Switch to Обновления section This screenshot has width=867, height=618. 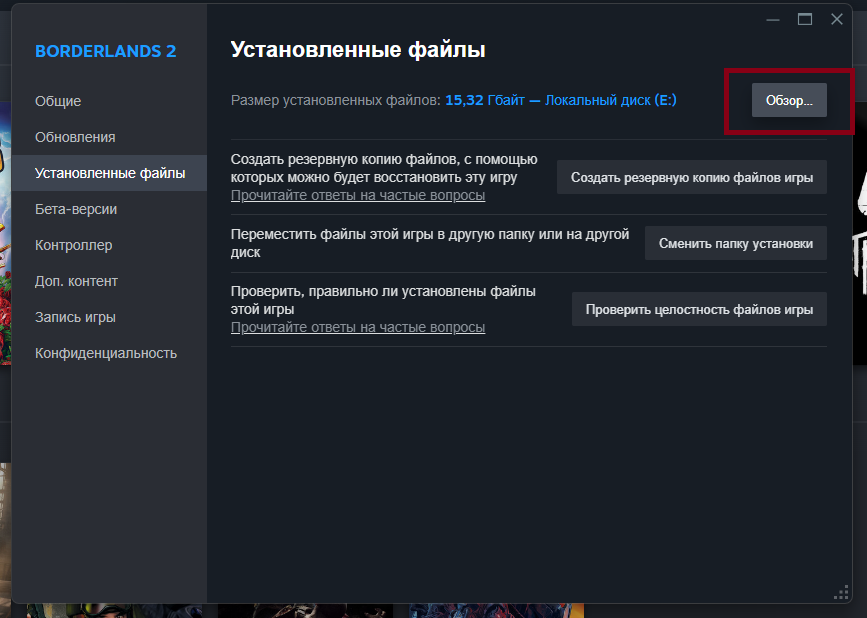[x=109, y=137]
